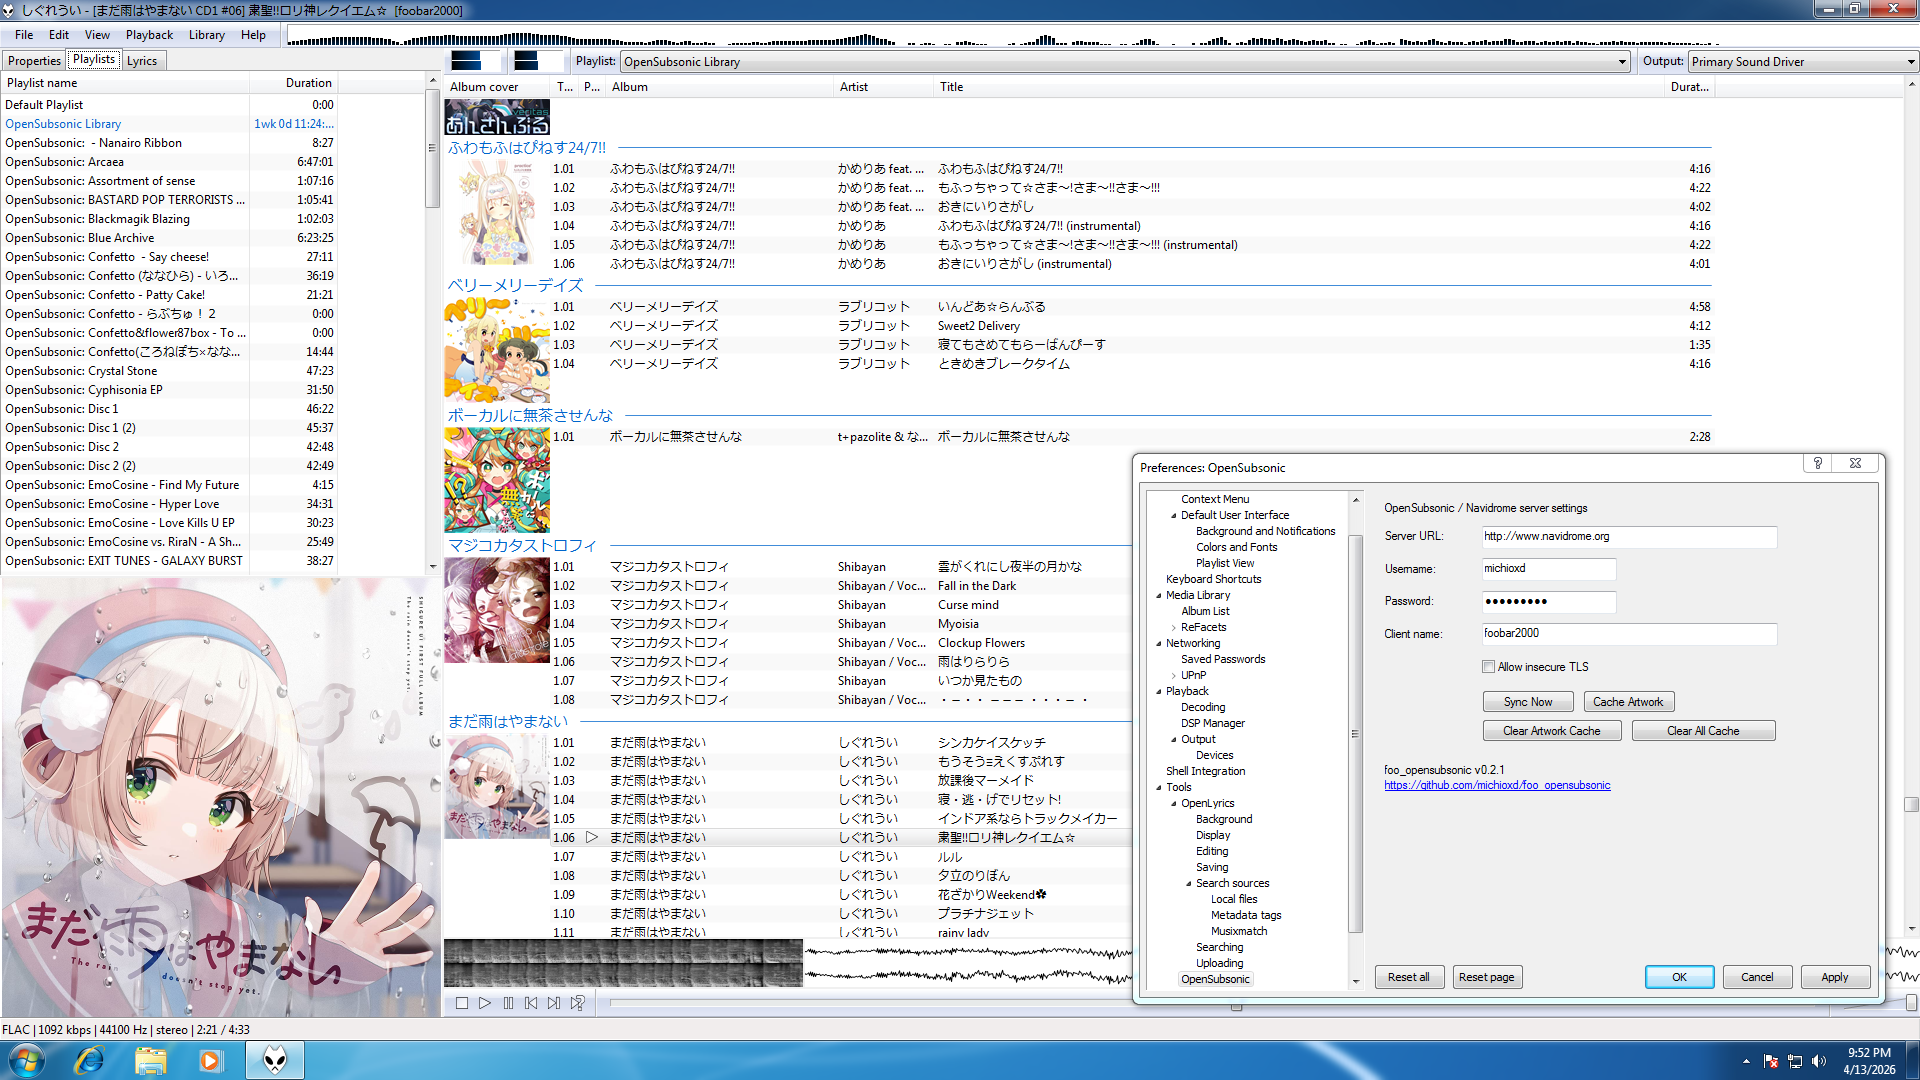Collapse the Search sources tree node

1189,884
